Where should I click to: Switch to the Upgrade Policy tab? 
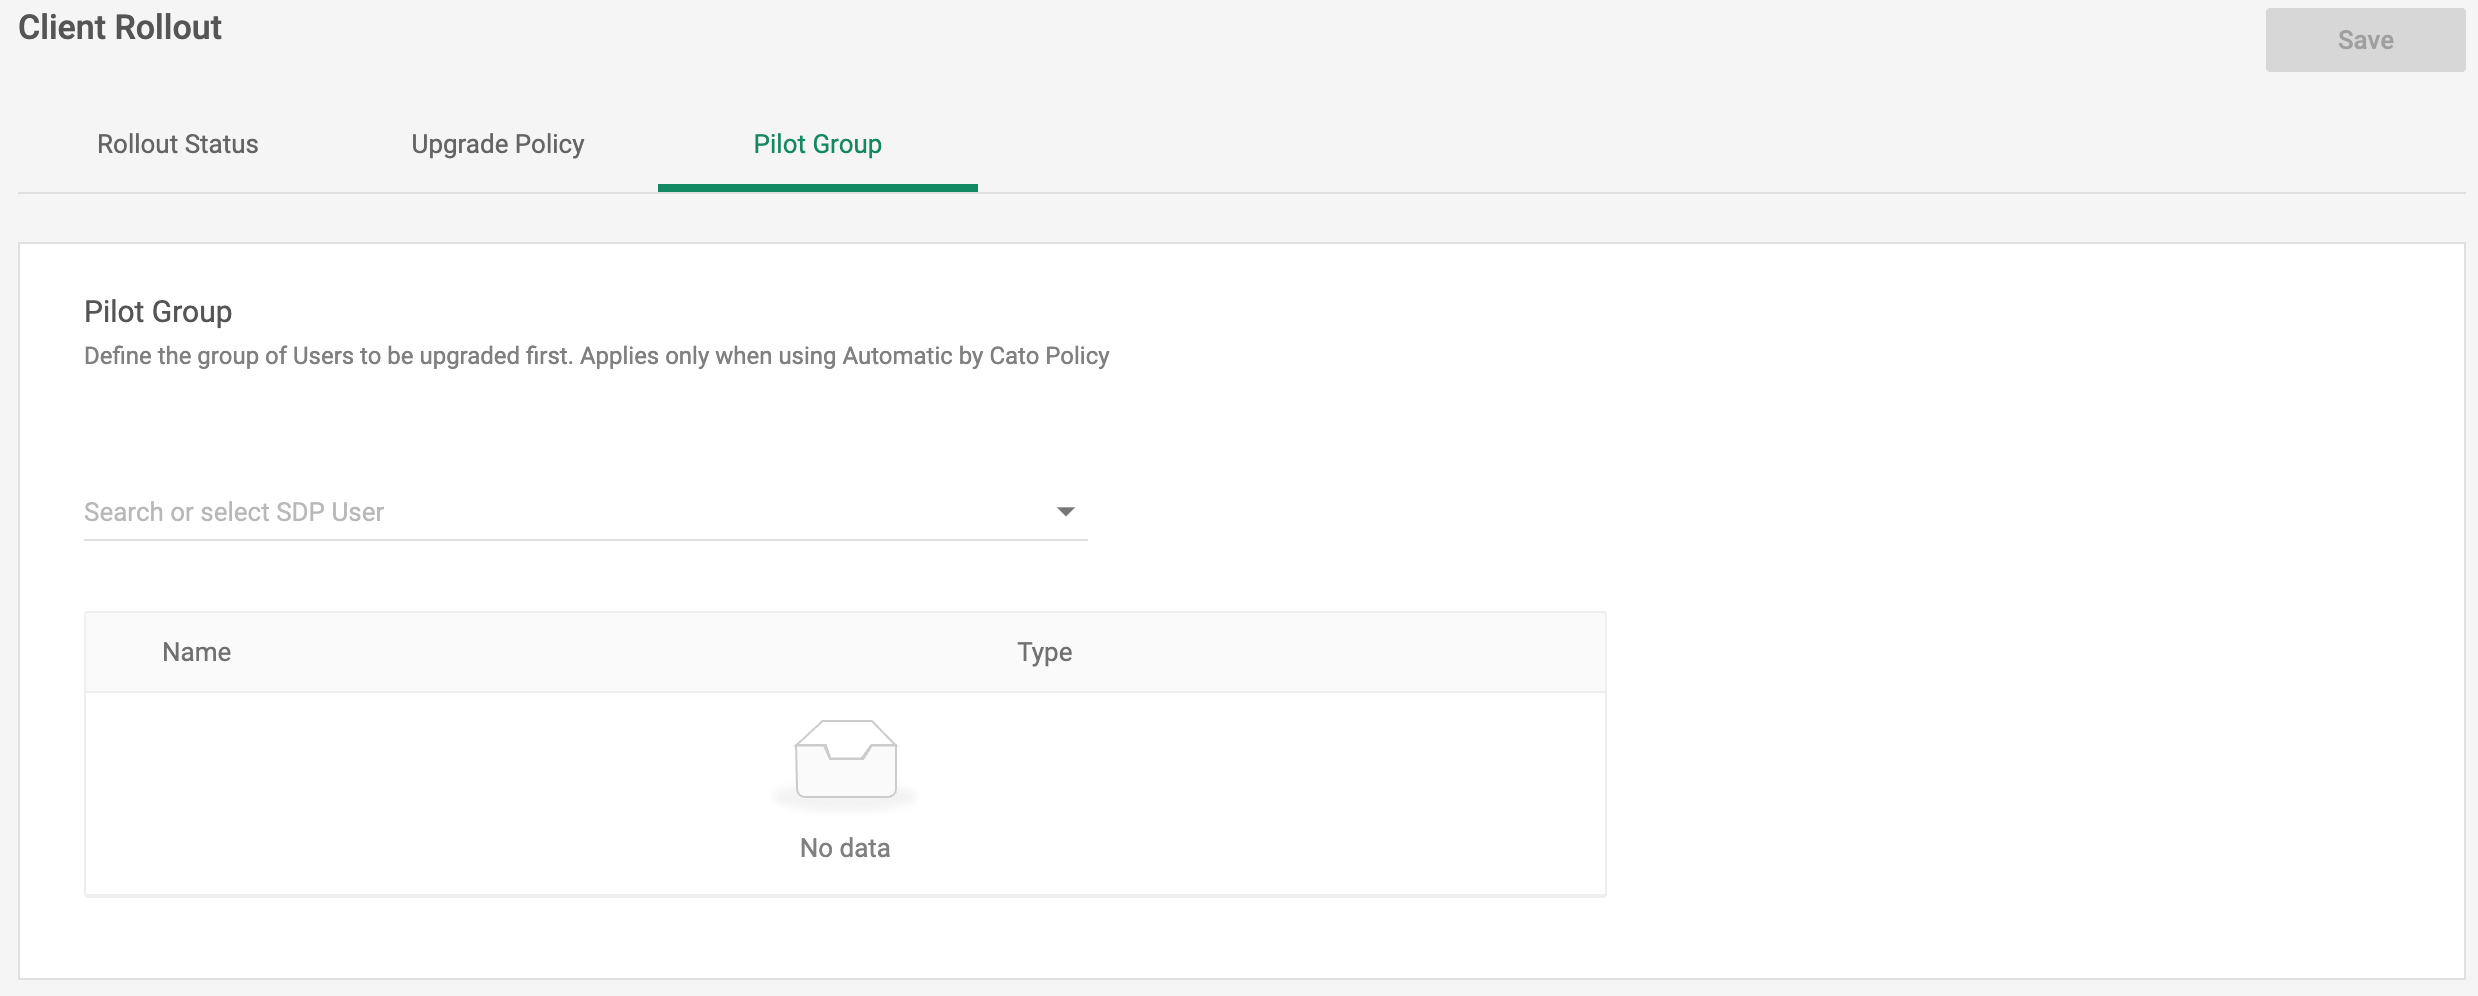(x=497, y=144)
